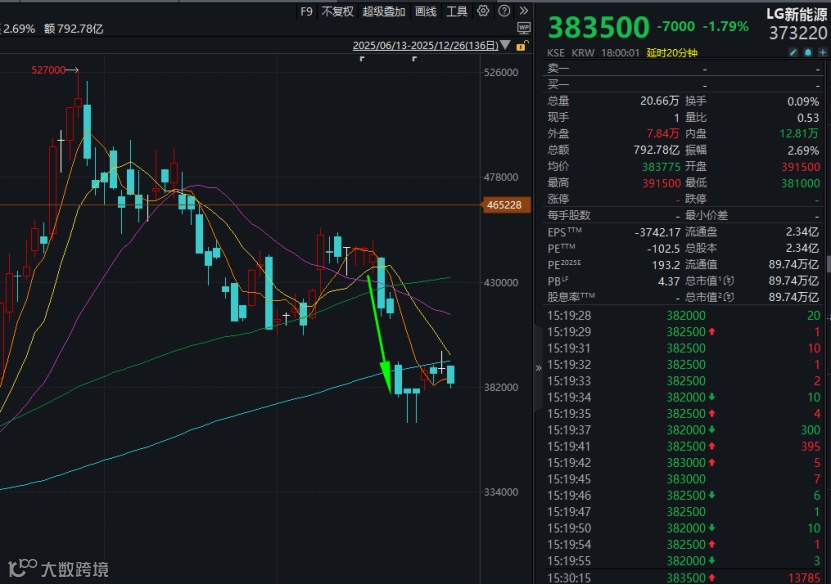Click info icon beside 总市值1
The image size is (831, 585).
pos(730,281)
